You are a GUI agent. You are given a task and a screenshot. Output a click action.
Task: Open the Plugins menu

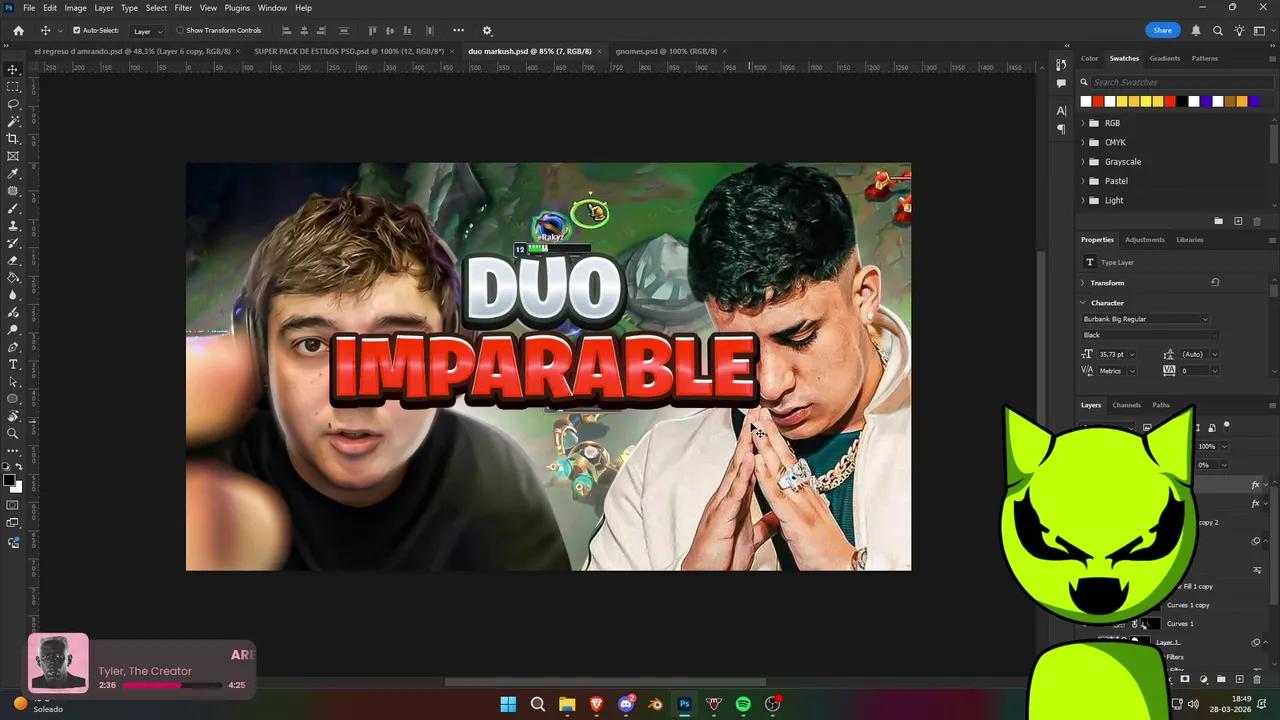(x=237, y=8)
